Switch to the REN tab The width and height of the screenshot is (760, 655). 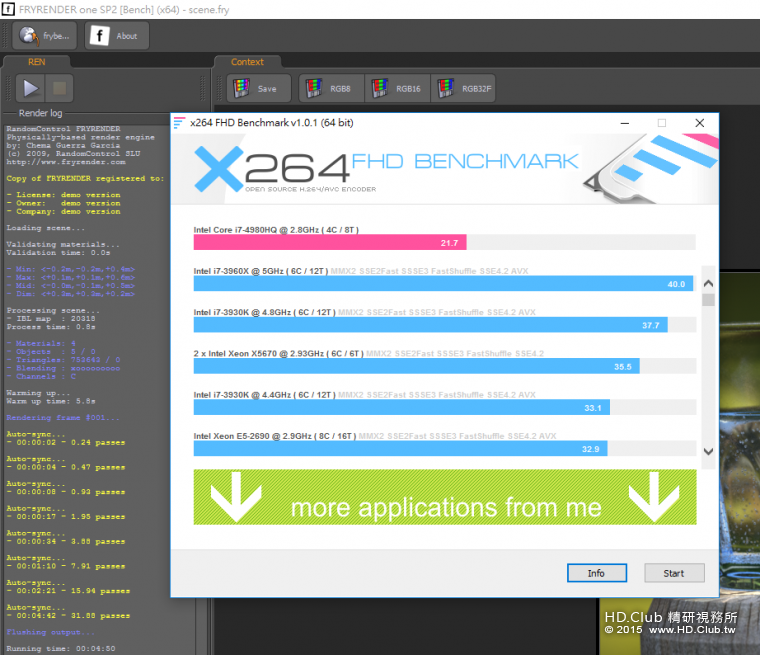36,62
